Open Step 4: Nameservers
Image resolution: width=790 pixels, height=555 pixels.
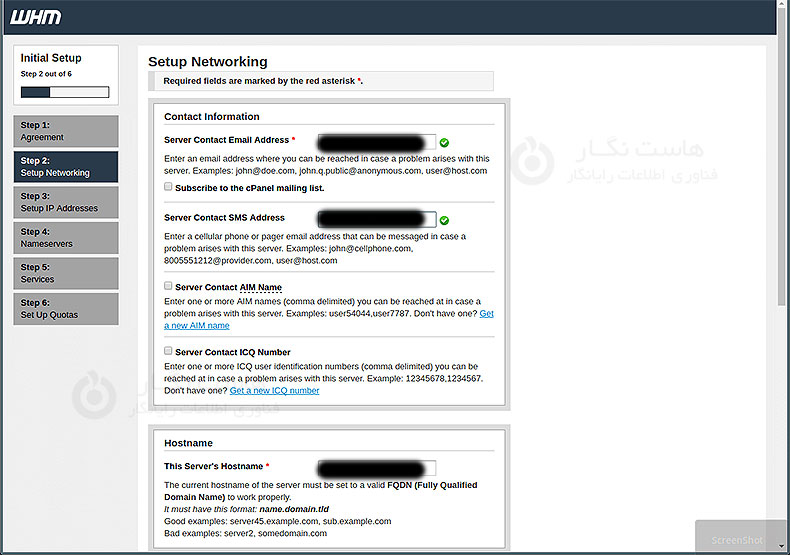[x=66, y=238]
